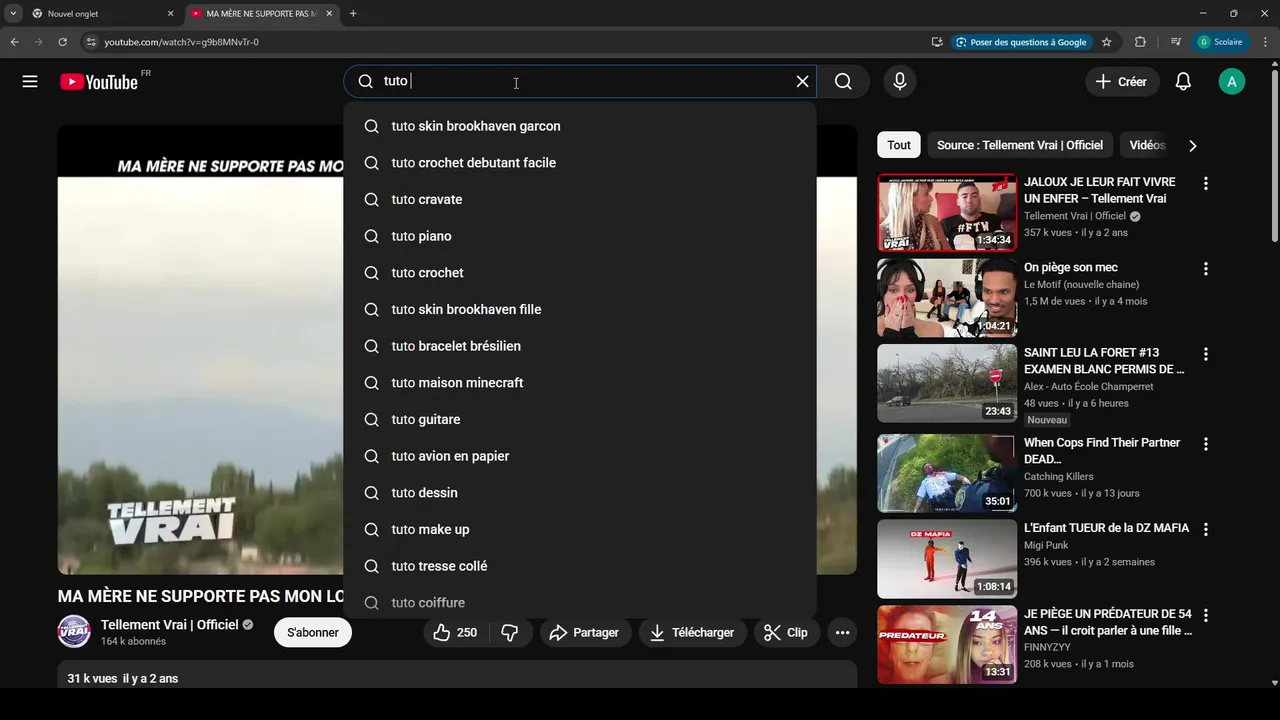Choose suggestion tuto maison minecraft

tap(580, 383)
